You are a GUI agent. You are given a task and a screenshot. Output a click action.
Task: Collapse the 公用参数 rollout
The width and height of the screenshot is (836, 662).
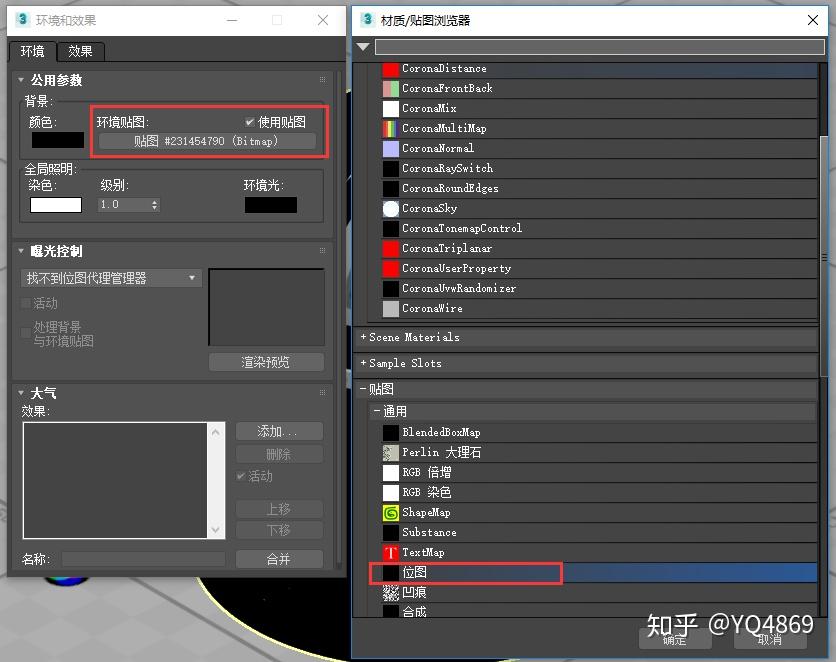click(x=21, y=80)
